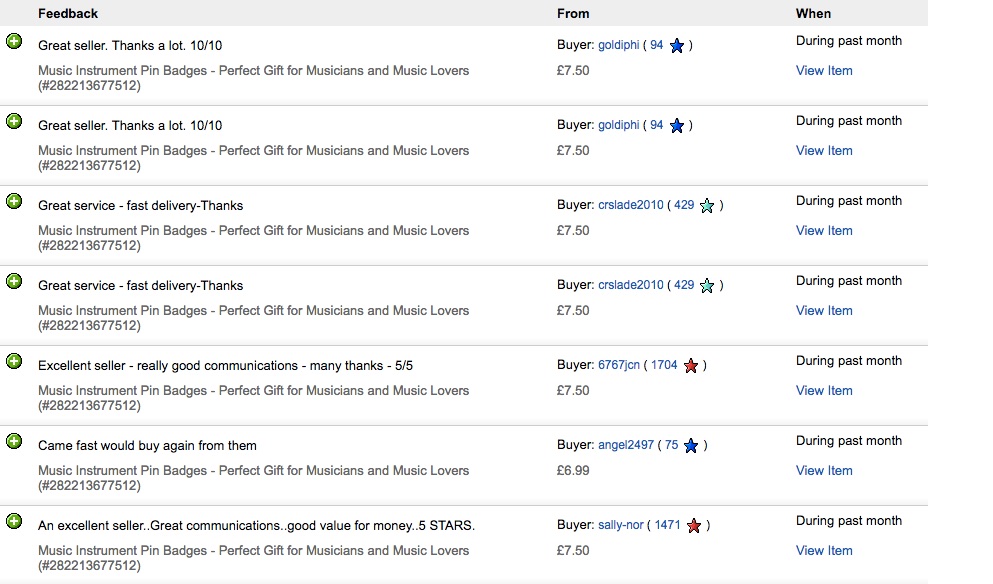
Task: Click the Feedback column header
Action: pos(68,13)
